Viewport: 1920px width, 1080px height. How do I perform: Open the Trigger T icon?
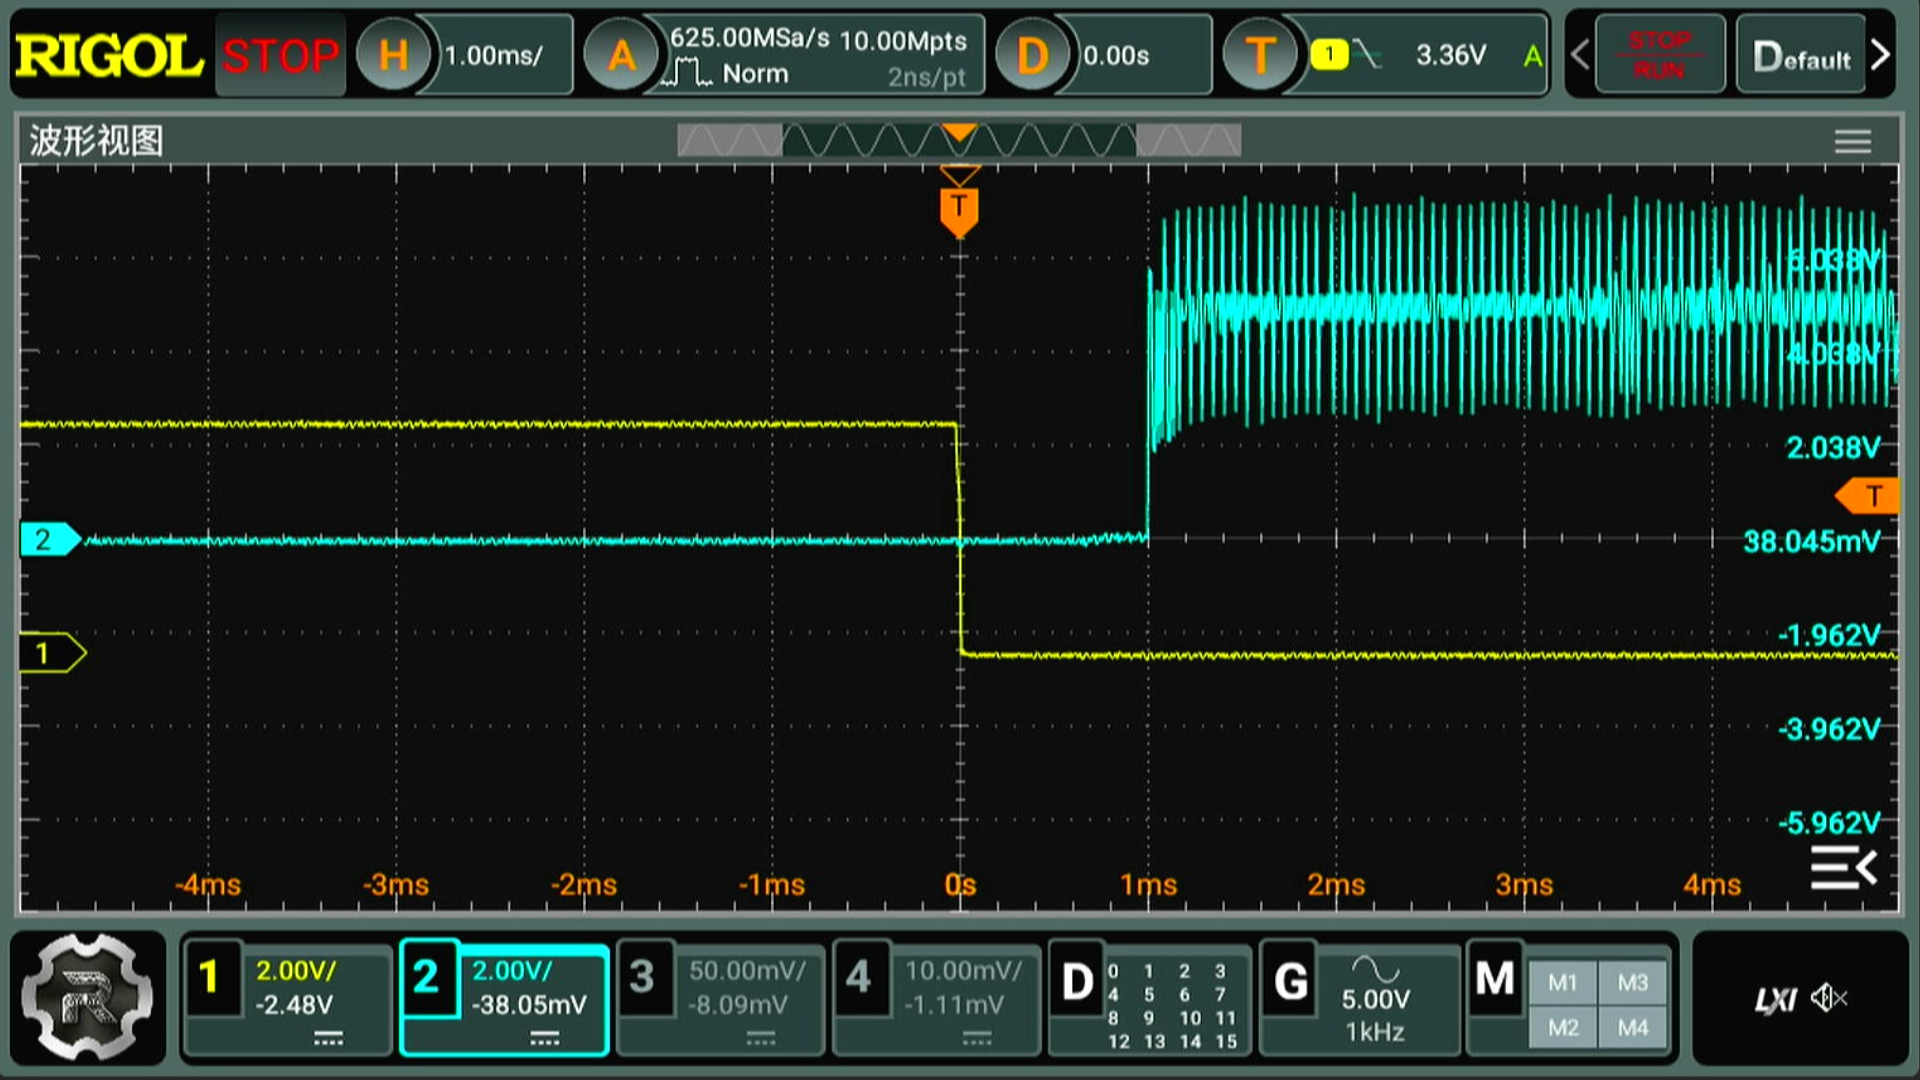[x=1260, y=56]
